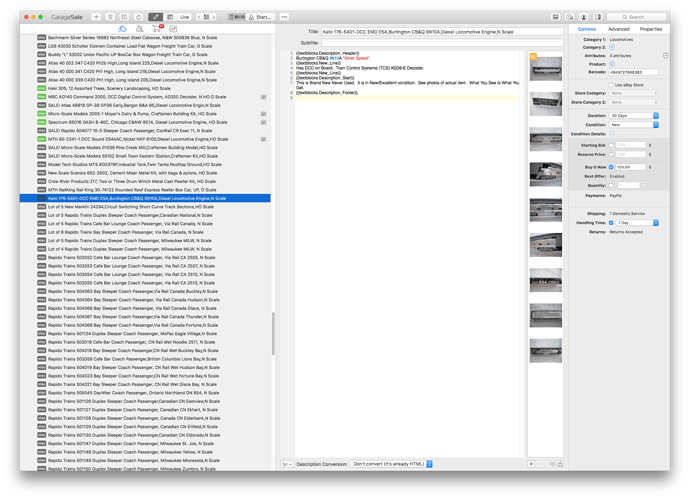Enable the Quantity checkbox
Viewport: 690px width, 499px height.
[611, 185]
